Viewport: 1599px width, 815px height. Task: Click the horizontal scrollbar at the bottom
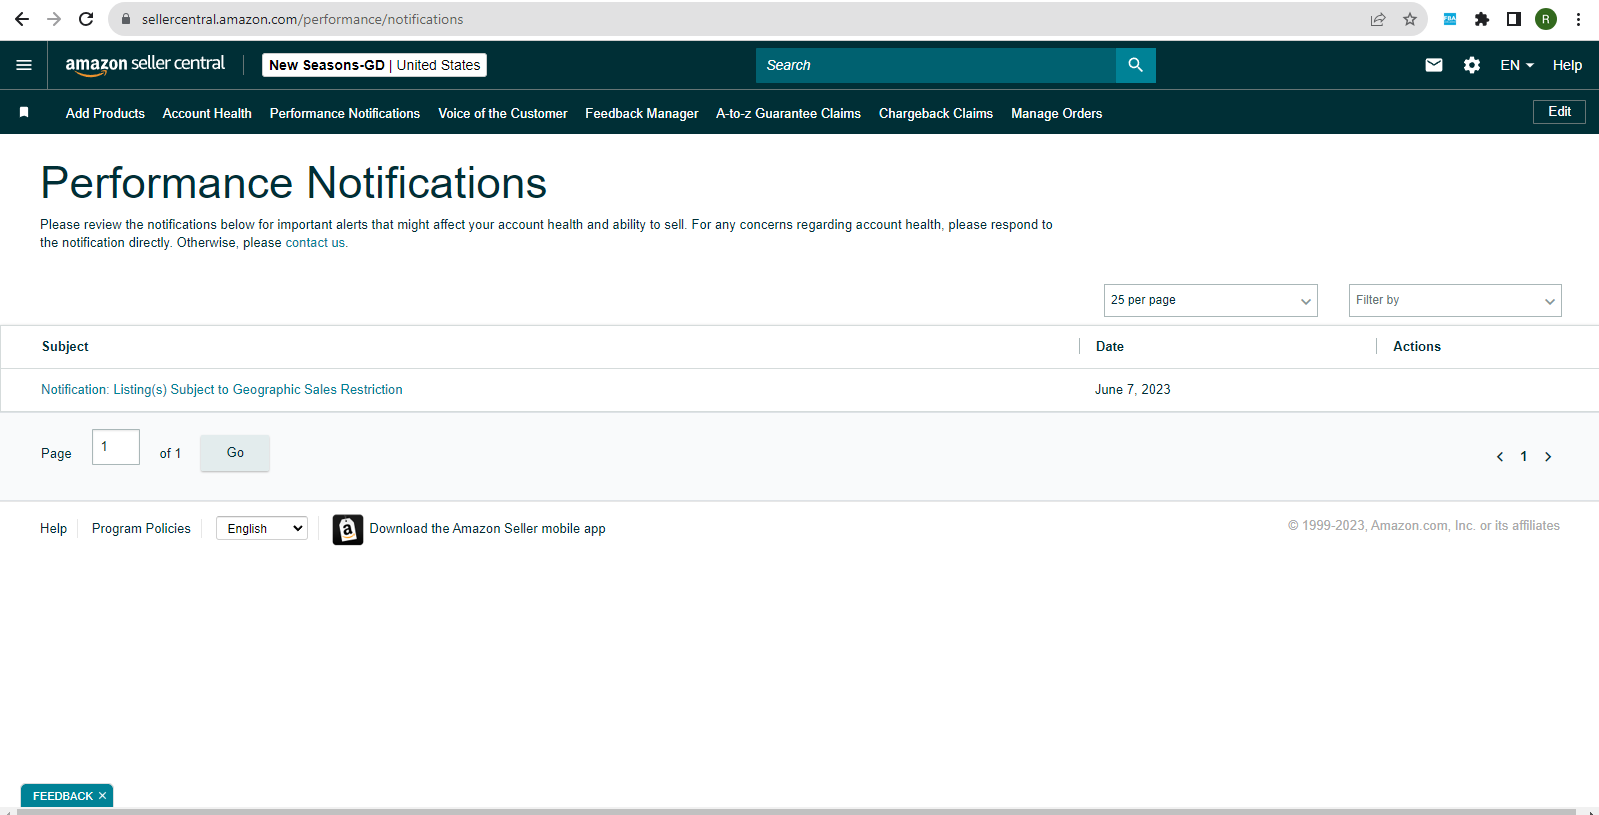pyautogui.click(x=795, y=811)
